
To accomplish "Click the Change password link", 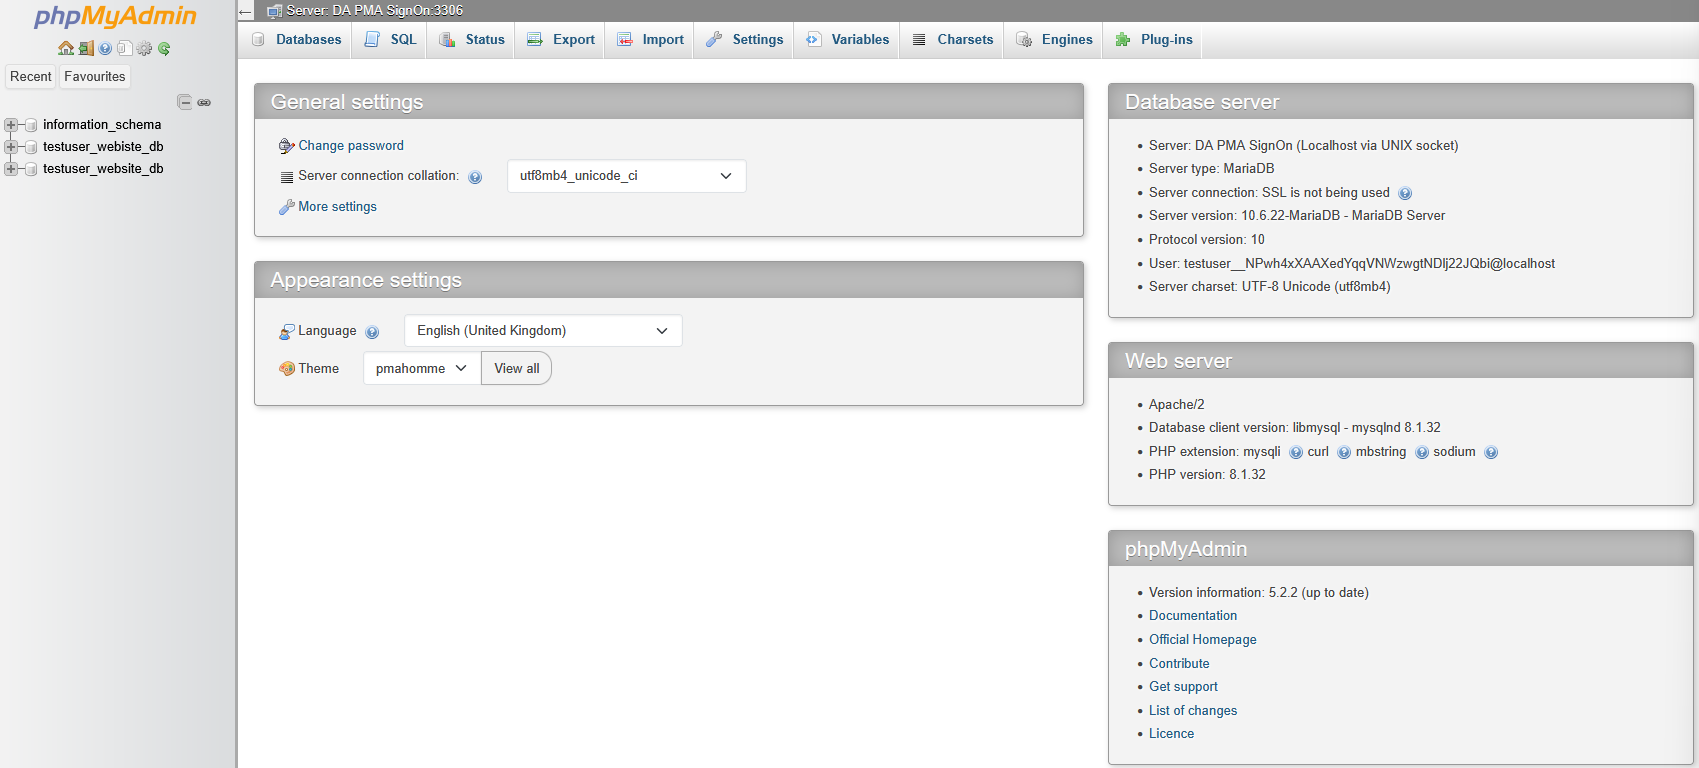I will coord(351,146).
